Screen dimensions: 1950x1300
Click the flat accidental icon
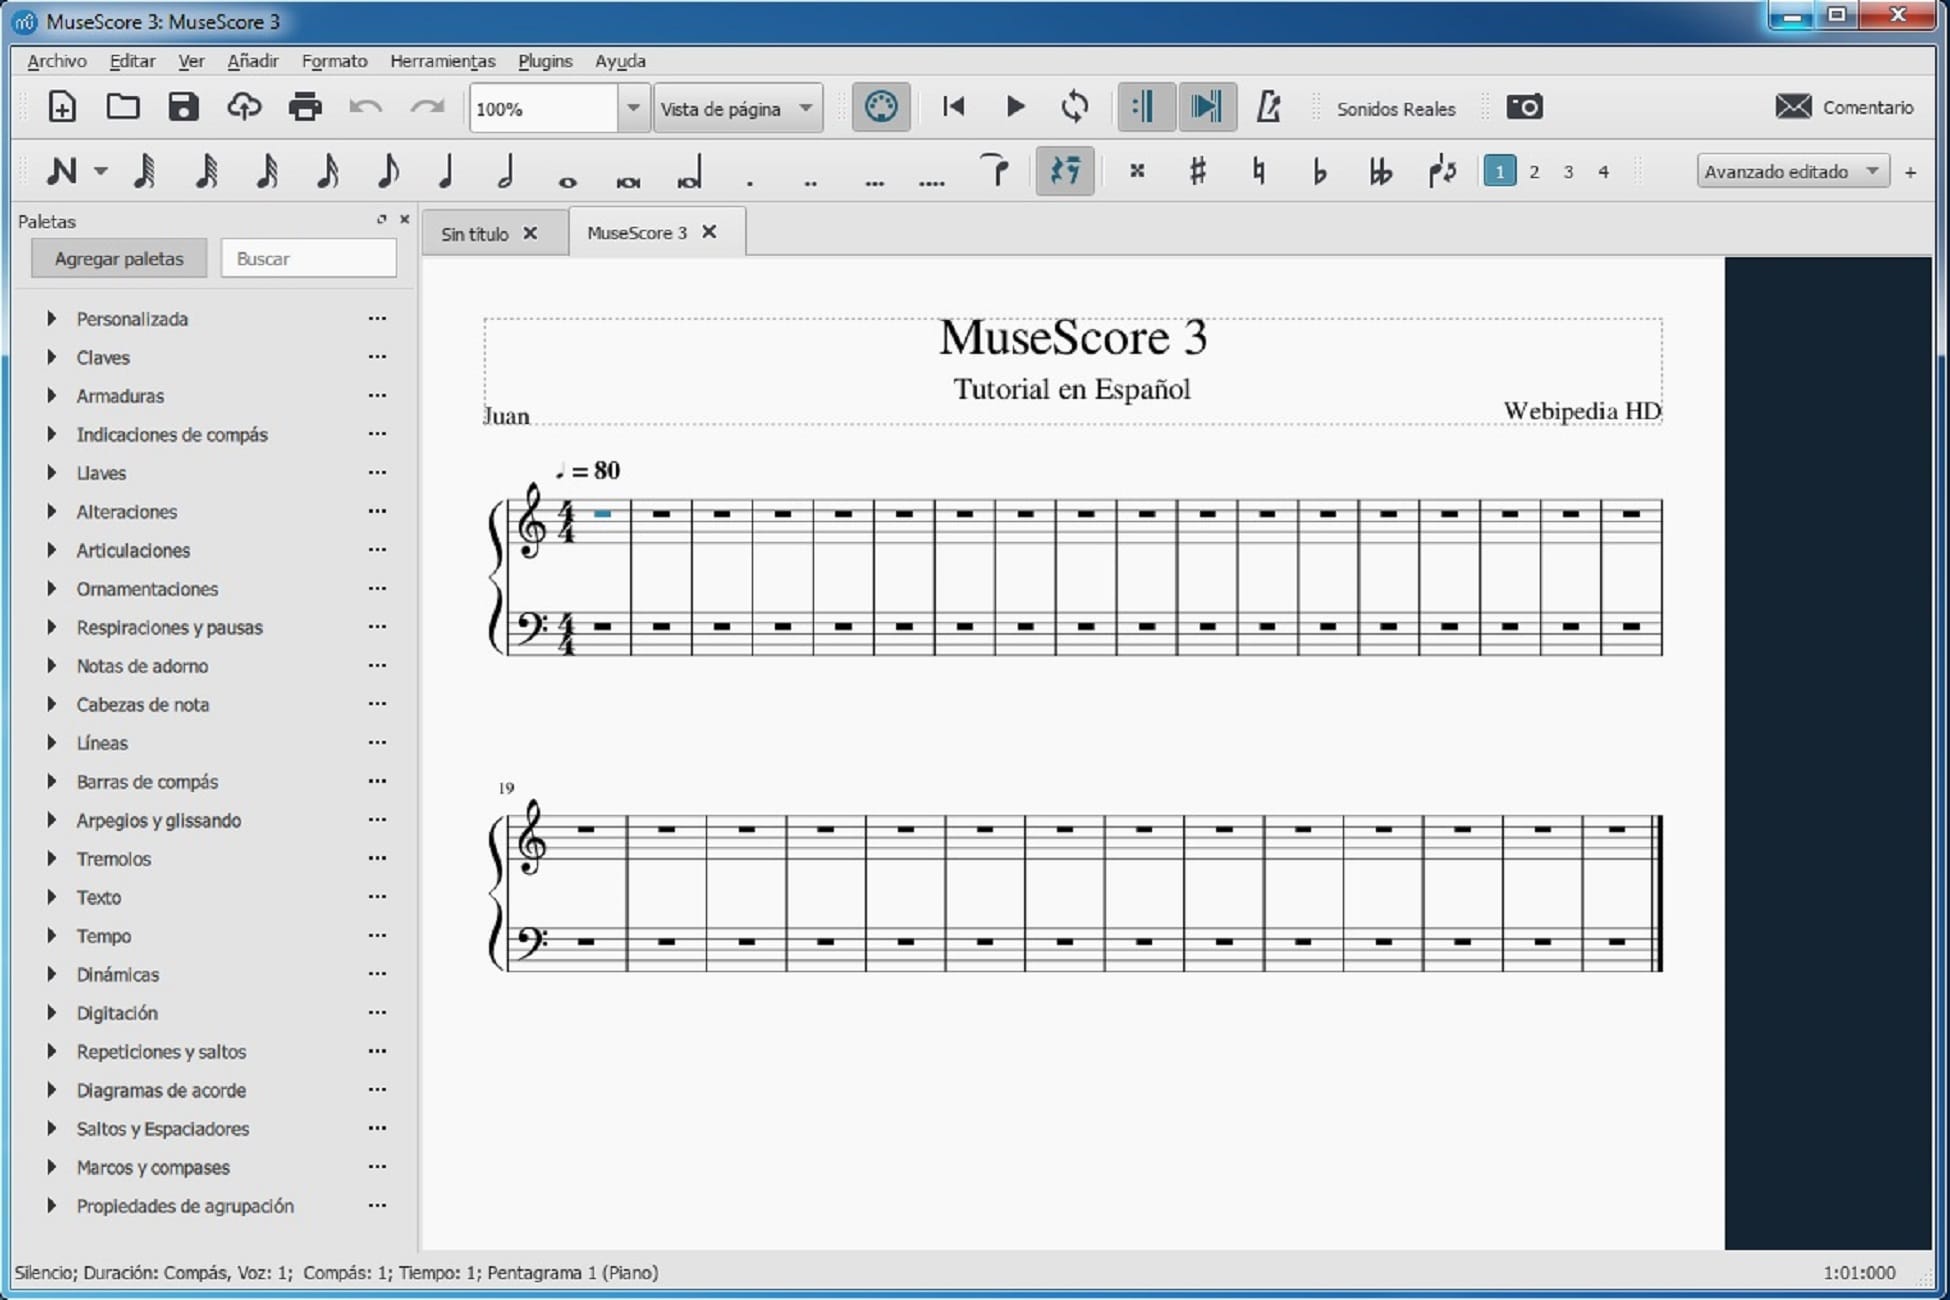1318,170
